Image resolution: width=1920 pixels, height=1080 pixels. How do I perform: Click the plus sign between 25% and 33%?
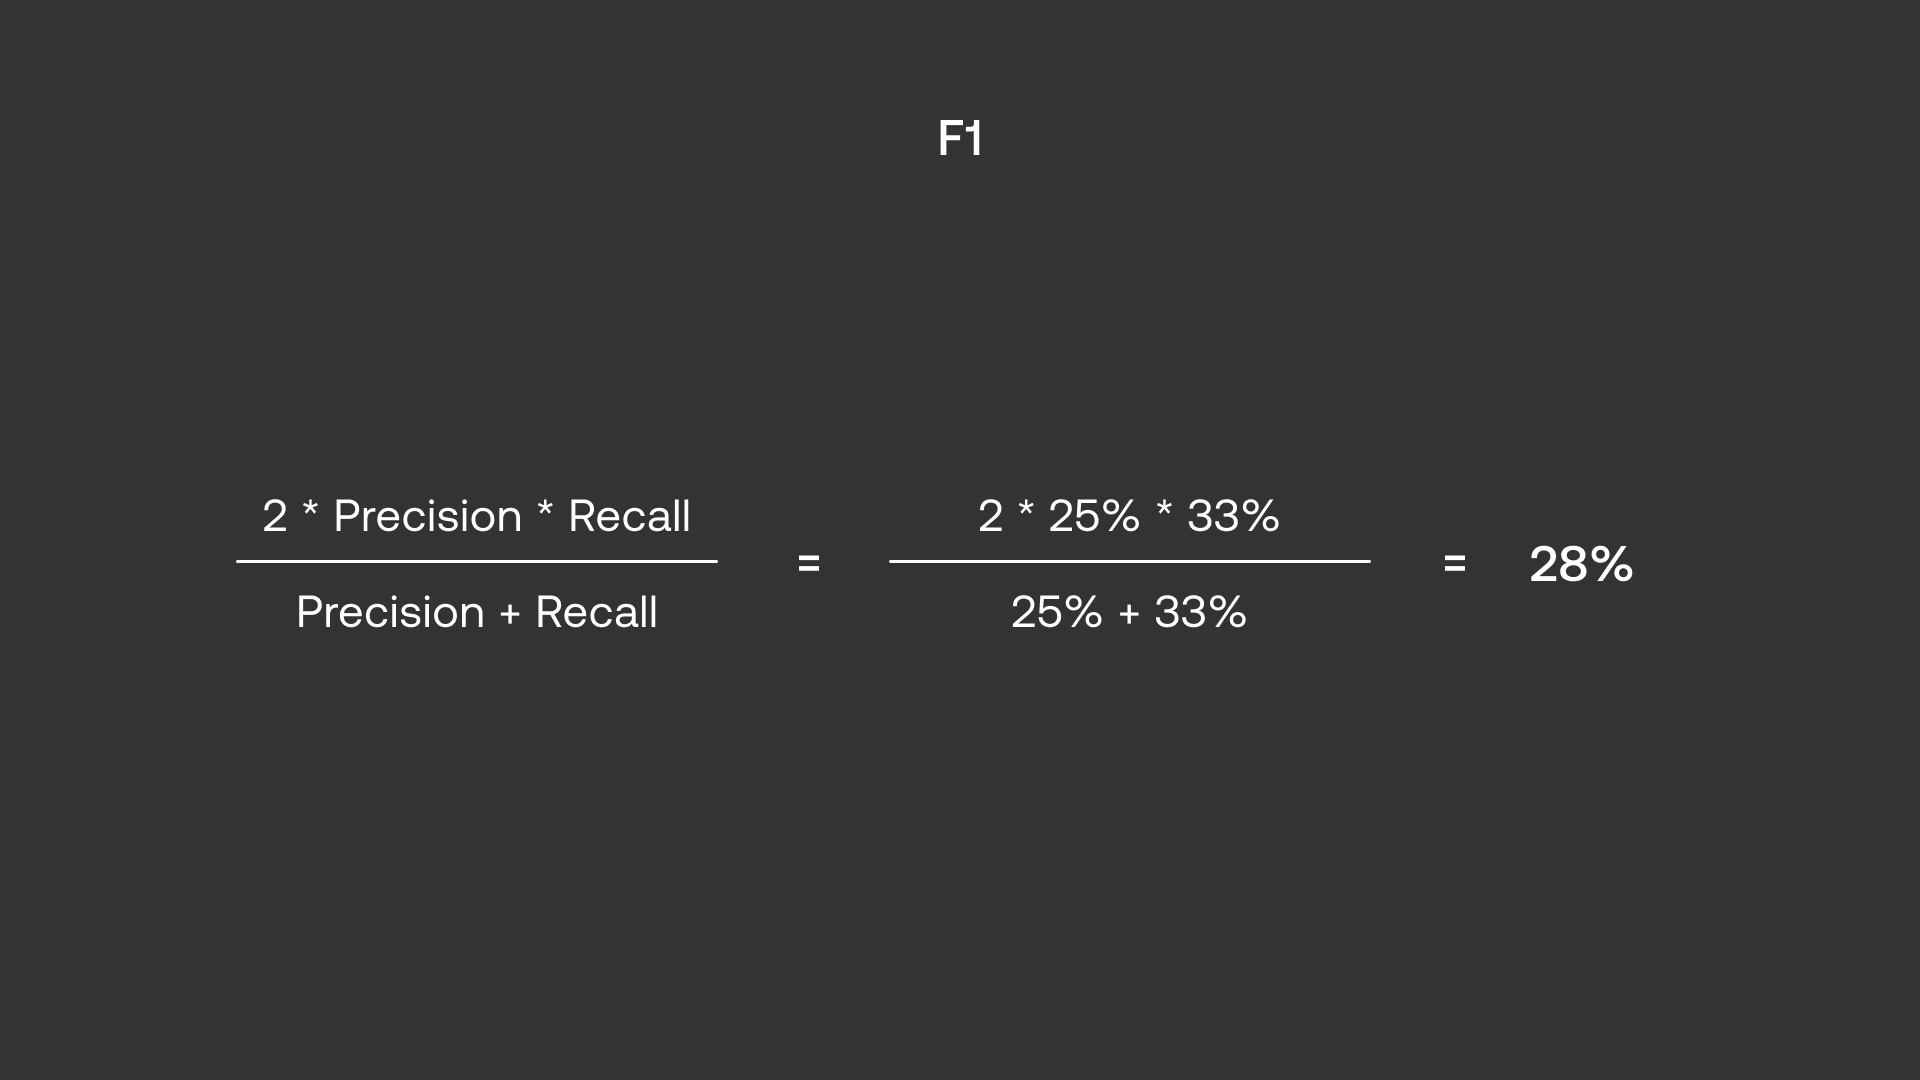1129,614
